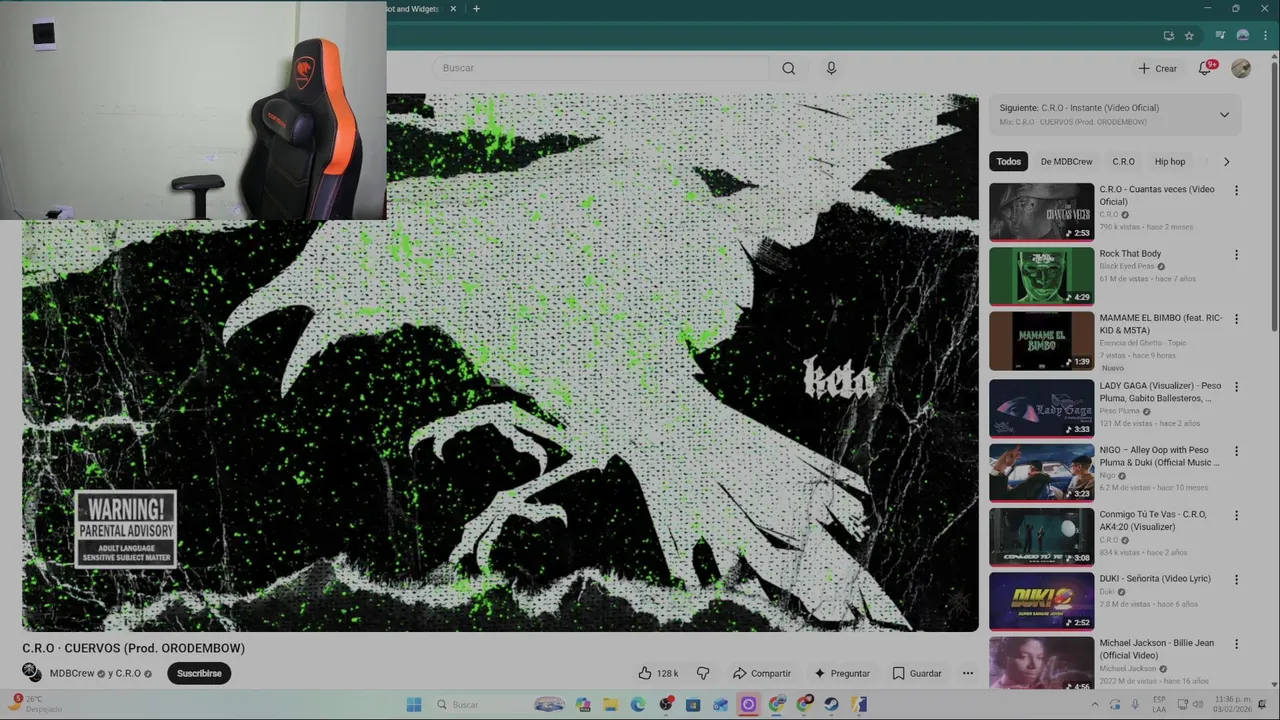Screen dimensions: 1280x720
Task: Open the Windows Start menu
Action: (414, 704)
